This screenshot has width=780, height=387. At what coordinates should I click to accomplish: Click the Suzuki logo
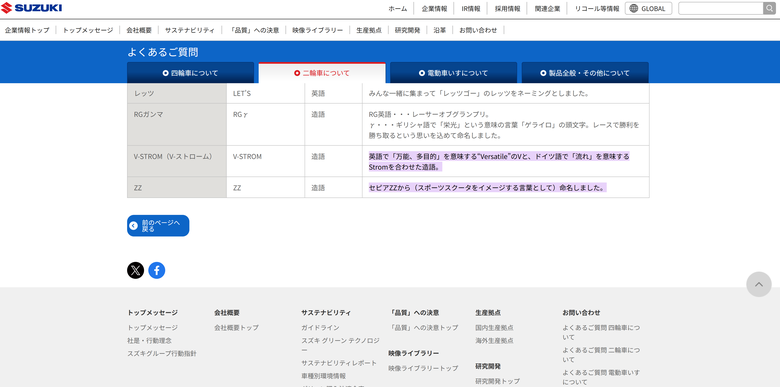click(31, 8)
